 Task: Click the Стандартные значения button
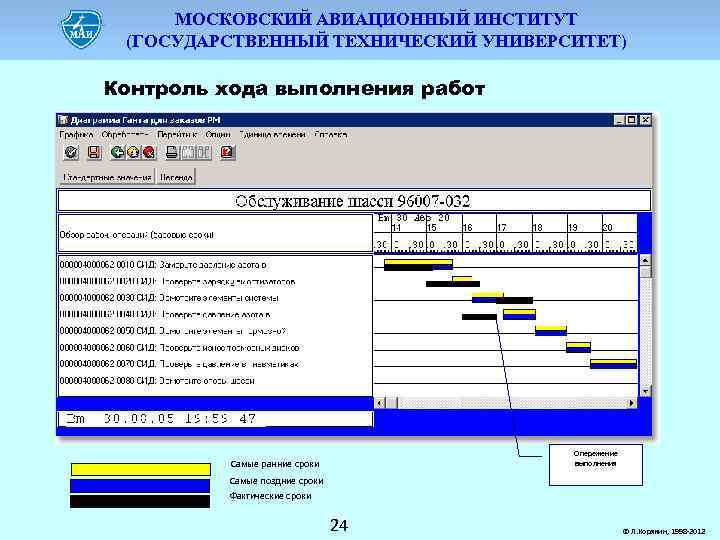[x=107, y=177]
